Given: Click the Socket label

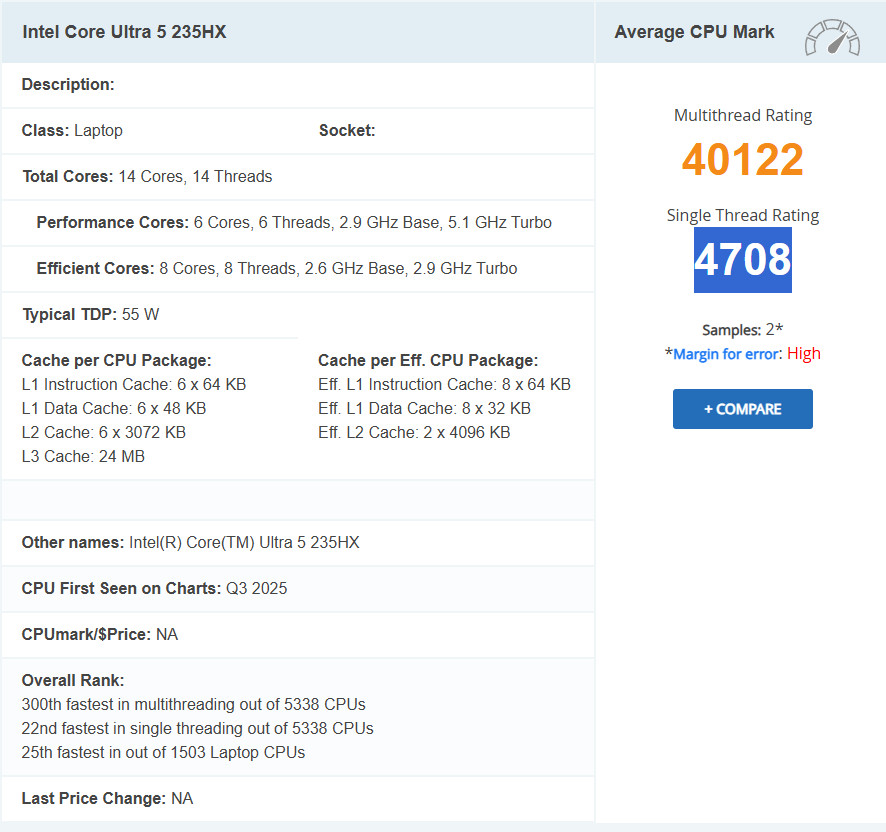Looking at the screenshot, I should pyautogui.click(x=347, y=131).
